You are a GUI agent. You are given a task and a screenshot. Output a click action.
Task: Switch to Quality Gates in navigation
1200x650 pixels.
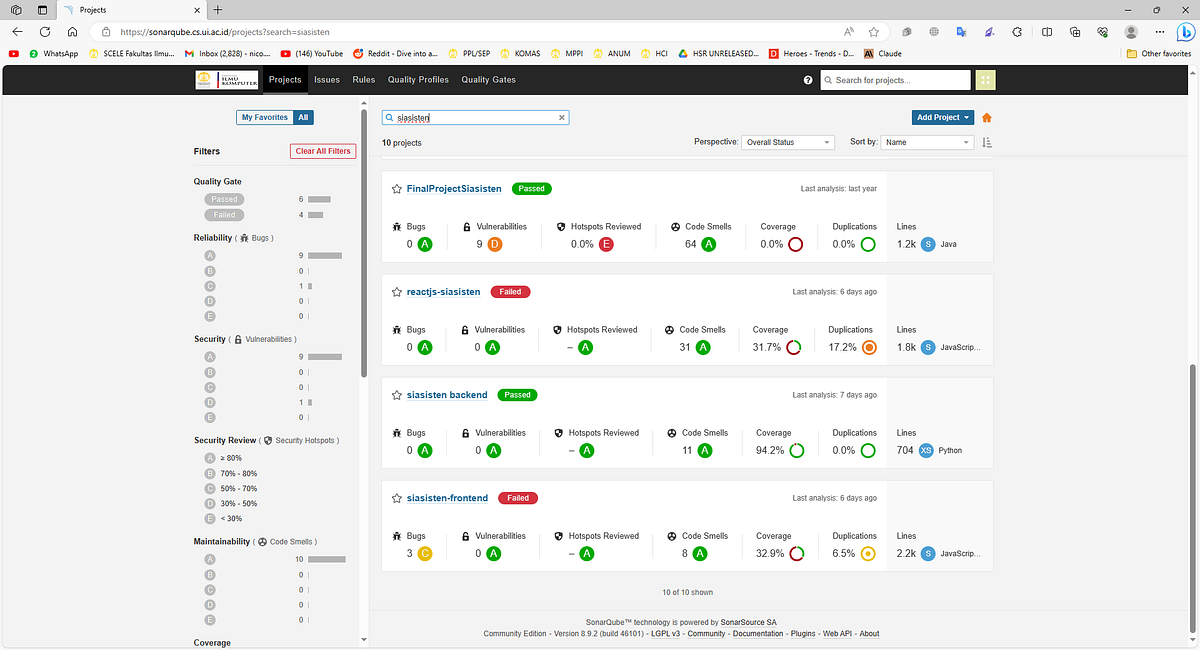[488, 79]
